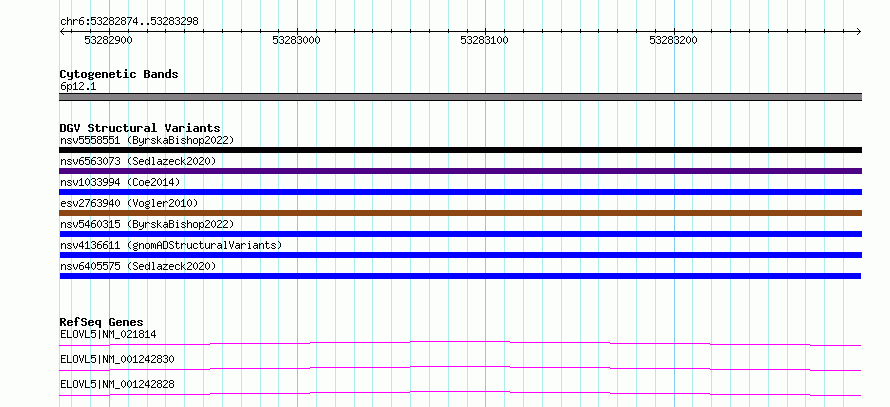Click the left arrowhead of the ruler
This screenshot has height=407, width=890.
62,32
